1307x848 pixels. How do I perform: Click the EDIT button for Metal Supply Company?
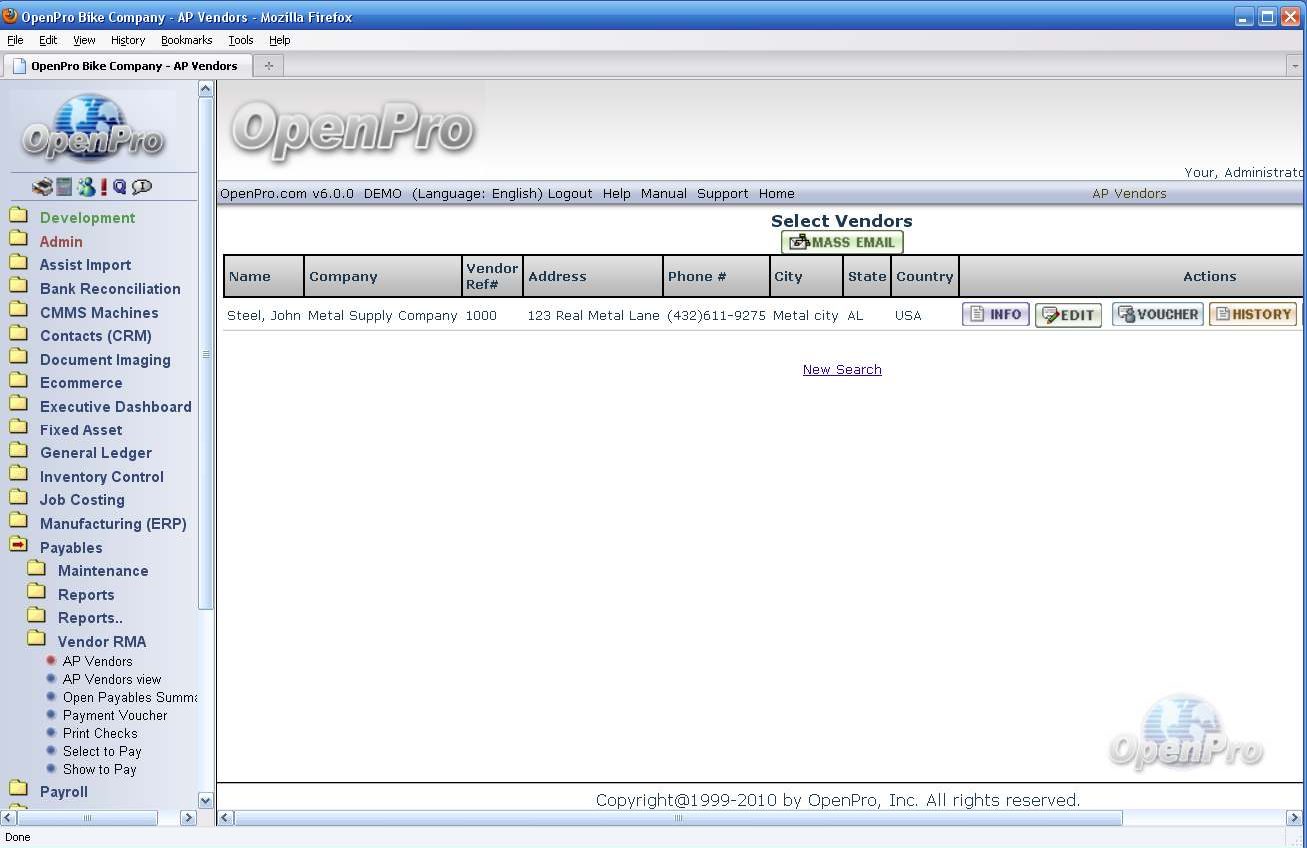[1068, 315]
